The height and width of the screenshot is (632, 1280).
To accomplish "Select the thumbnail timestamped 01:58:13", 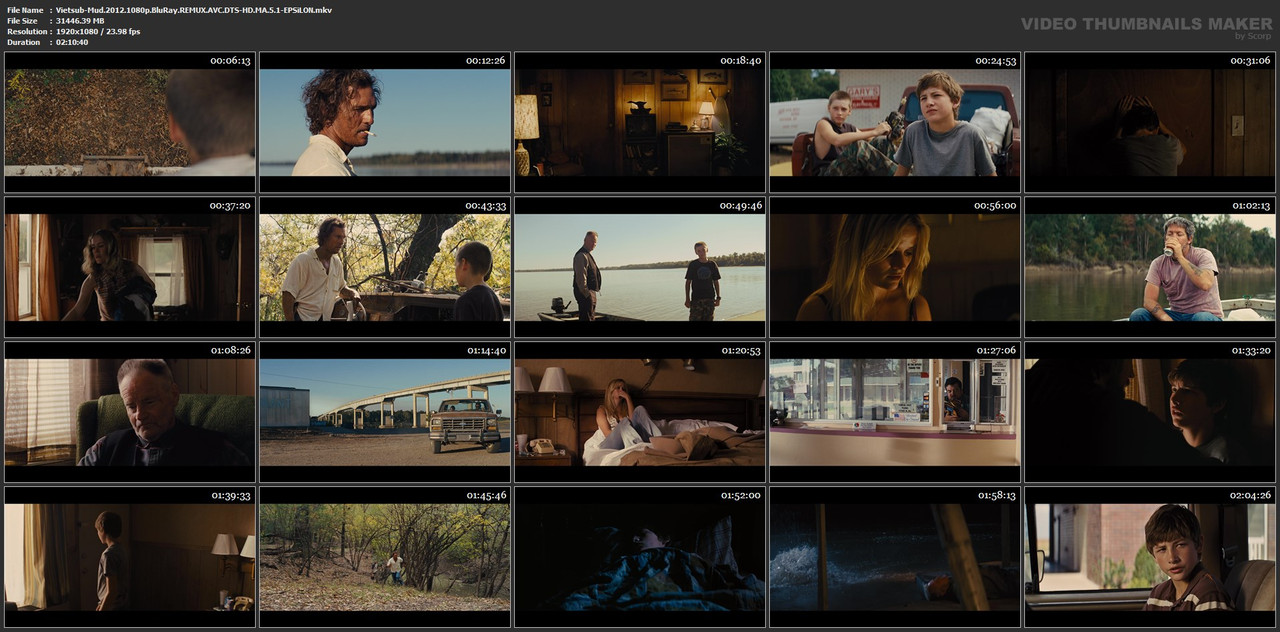I will point(895,557).
